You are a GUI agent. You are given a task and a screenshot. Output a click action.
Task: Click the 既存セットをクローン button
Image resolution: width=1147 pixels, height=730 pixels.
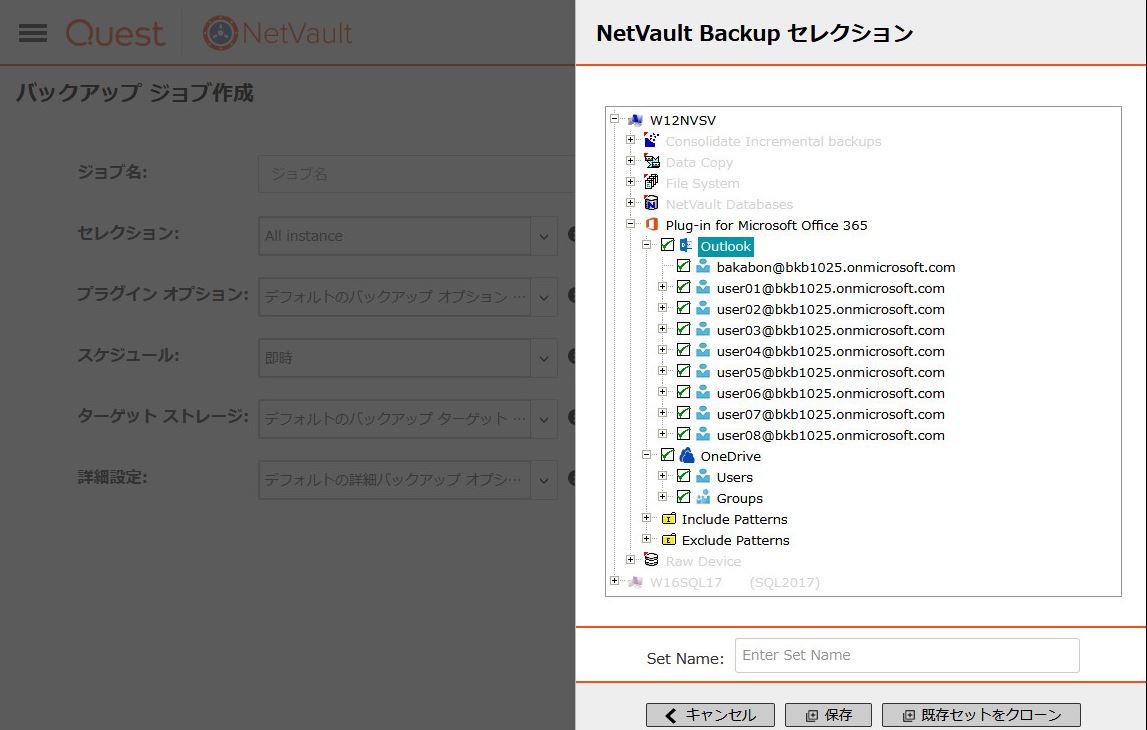[x=981, y=715]
